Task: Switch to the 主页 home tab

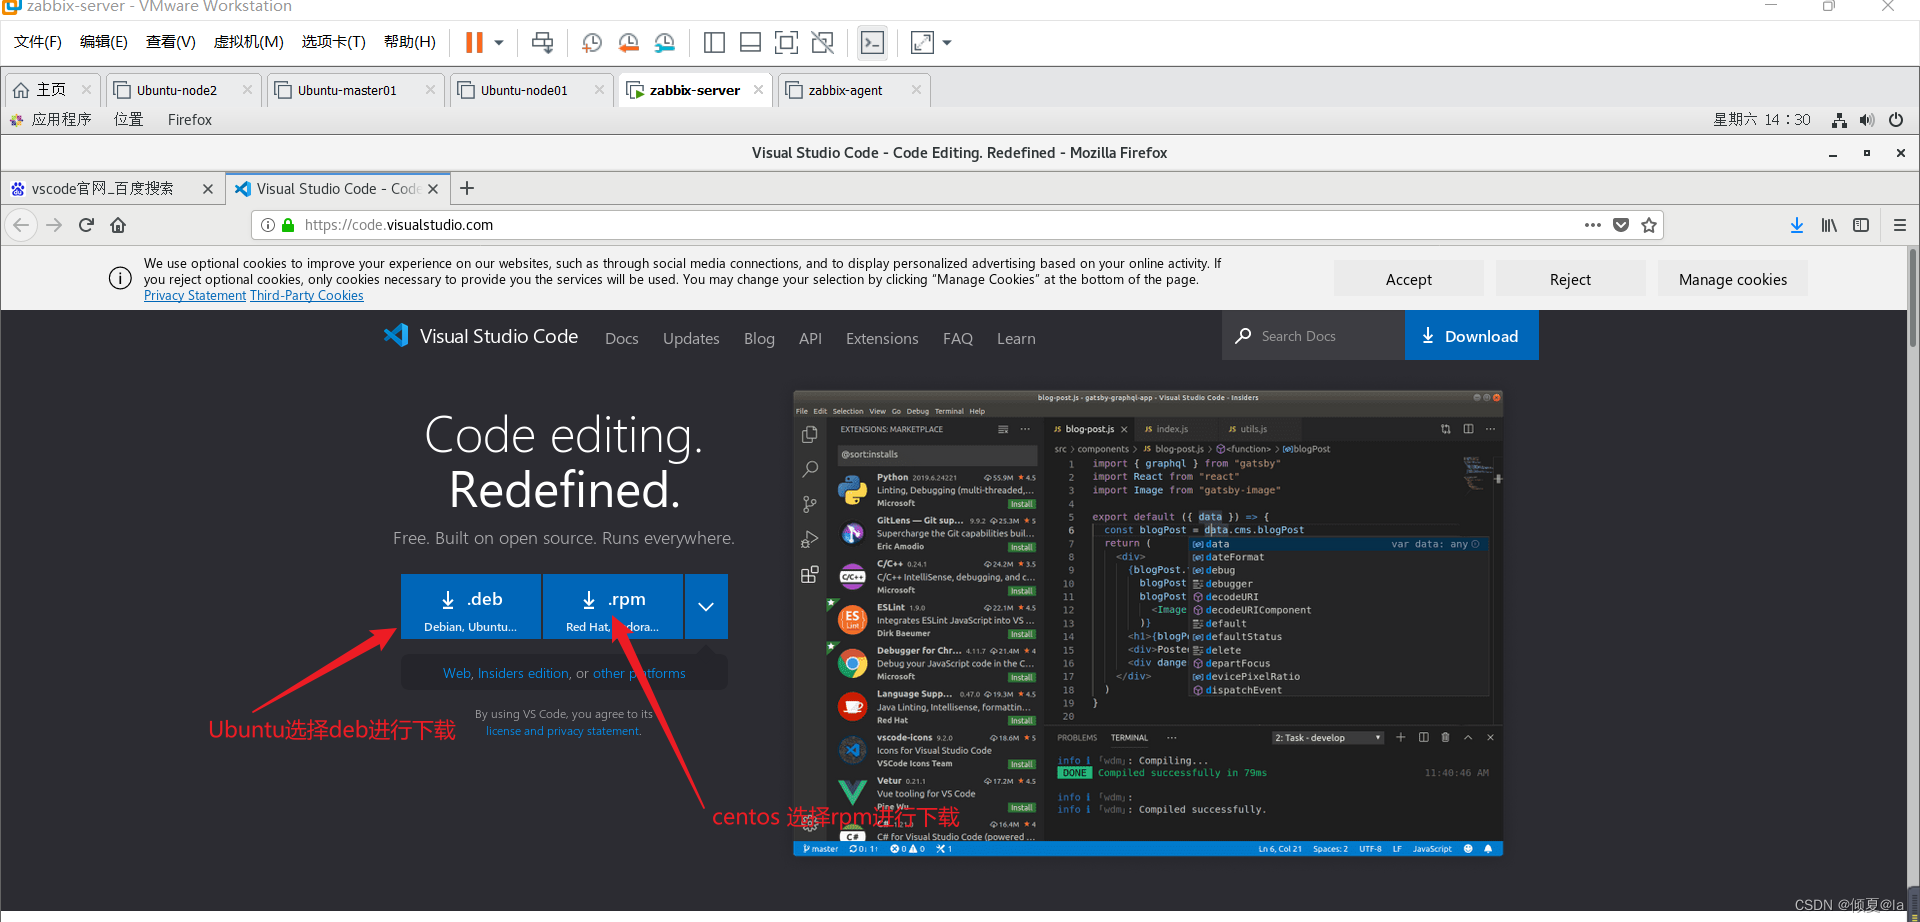Action: click(51, 90)
